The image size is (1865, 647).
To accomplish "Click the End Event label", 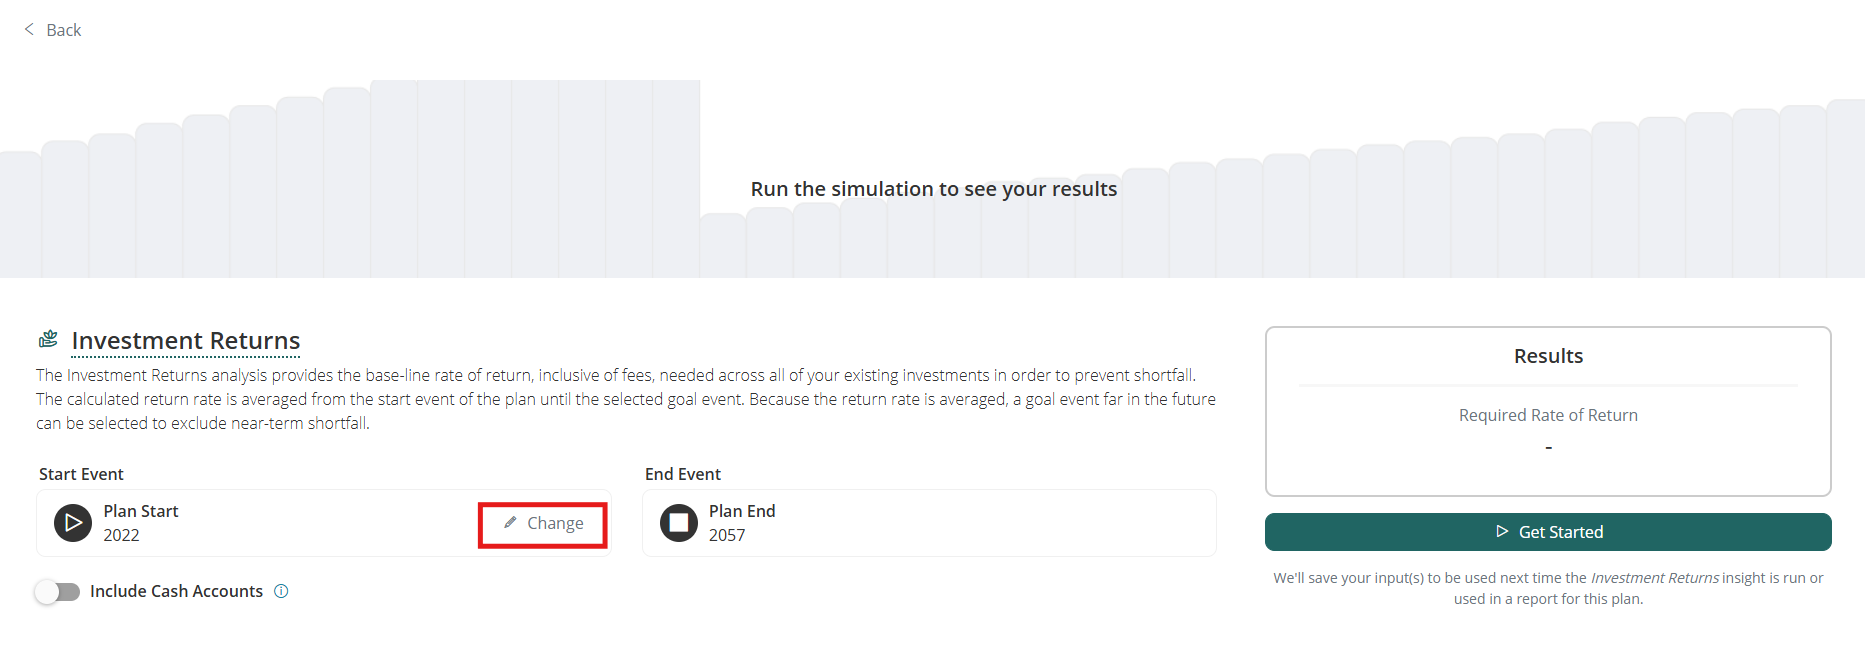I will 683,474.
